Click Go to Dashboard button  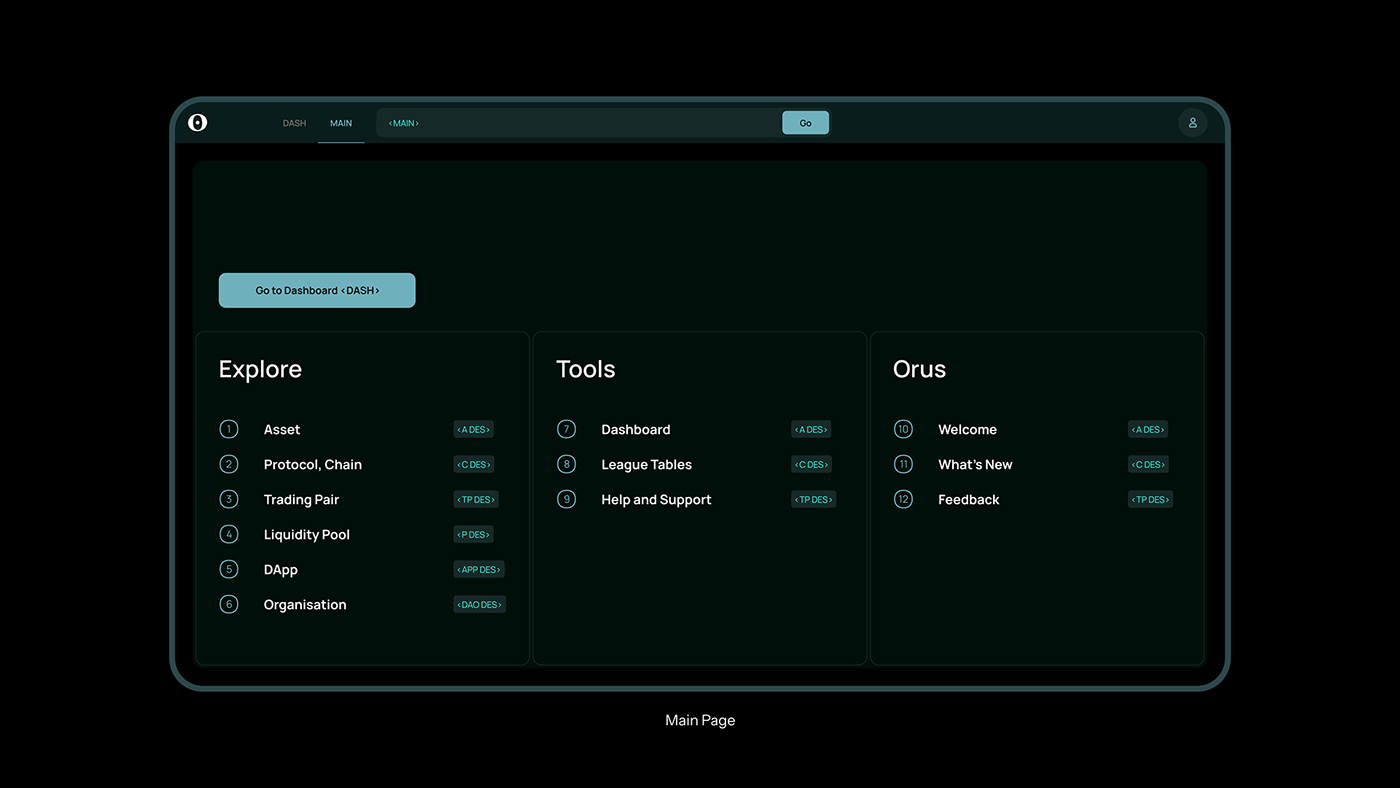coord(317,290)
